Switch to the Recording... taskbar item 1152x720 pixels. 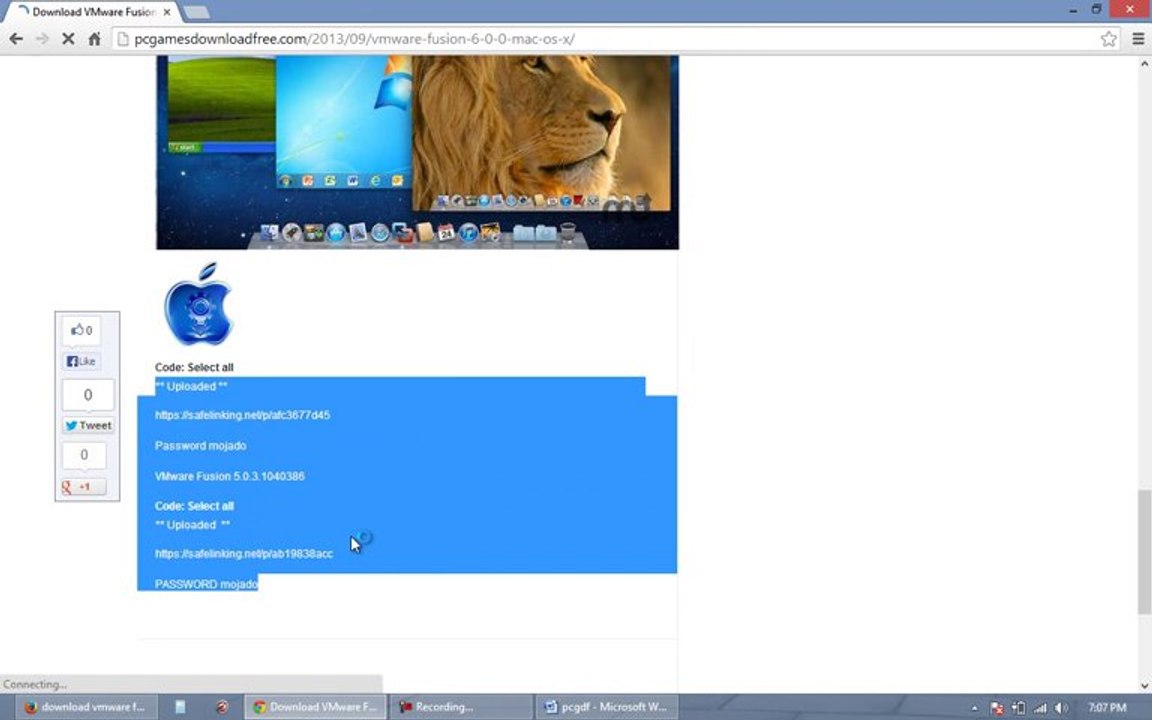point(461,707)
